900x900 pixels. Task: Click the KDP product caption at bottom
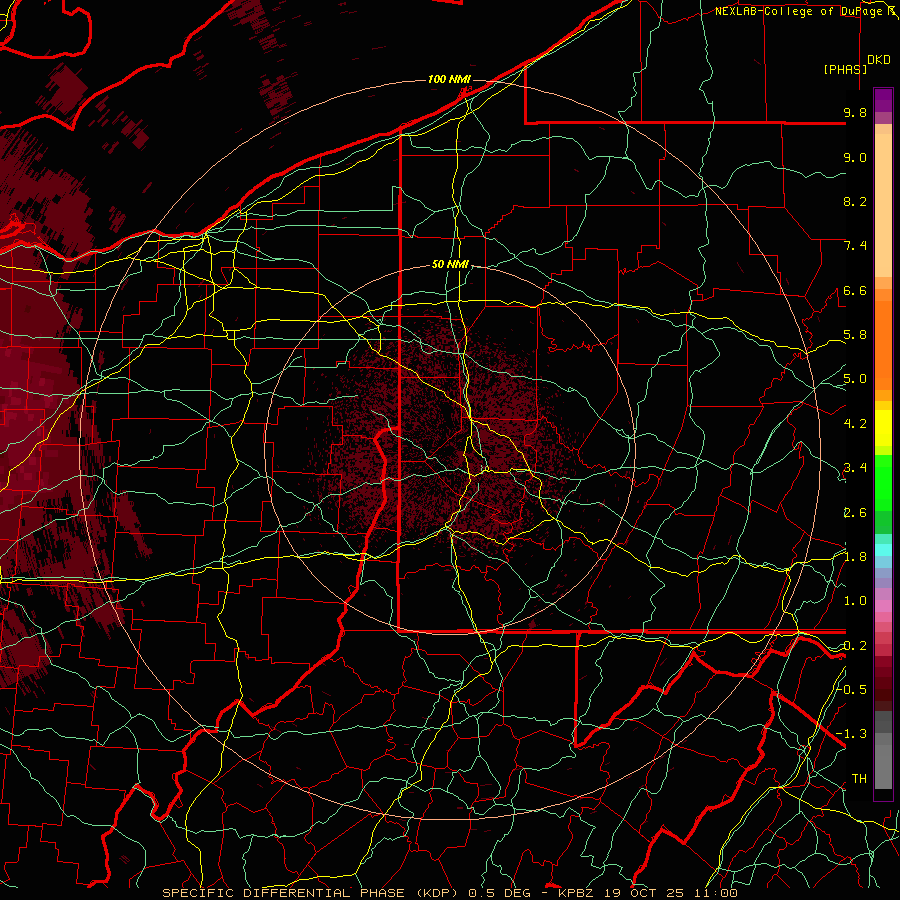pyautogui.click(x=449, y=893)
